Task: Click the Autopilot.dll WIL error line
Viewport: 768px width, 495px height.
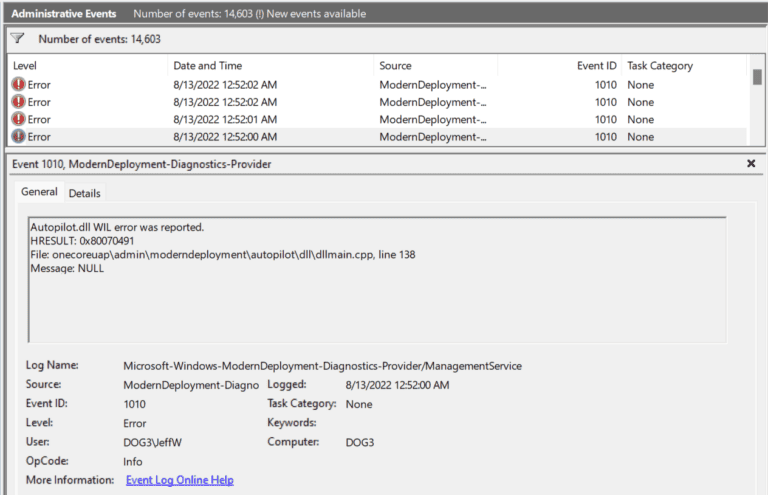Action: click(x=117, y=227)
